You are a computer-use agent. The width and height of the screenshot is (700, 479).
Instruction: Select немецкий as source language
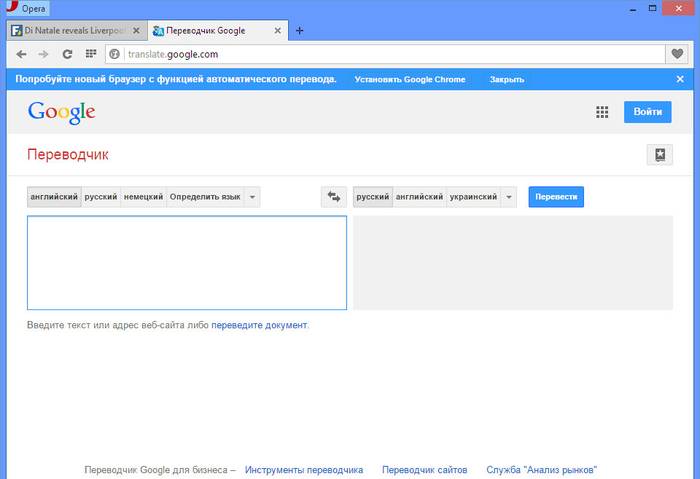(x=143, y=197)
